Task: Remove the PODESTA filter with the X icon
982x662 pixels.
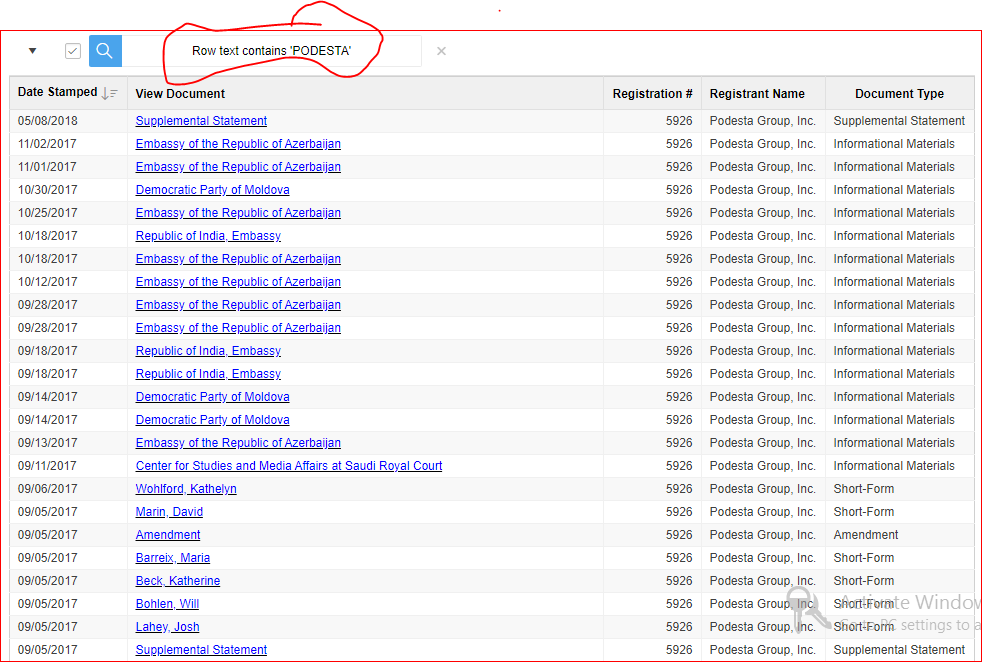Action: pos(441,51)
